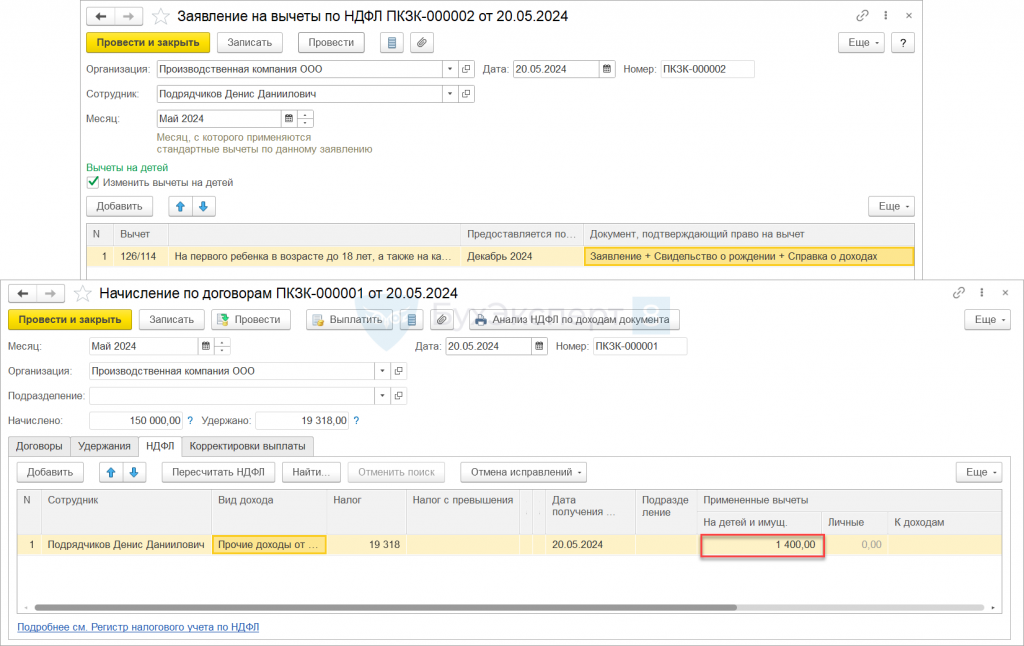
Task: Open the month picker for Месяц in Заявление
Action: point(289,119)
